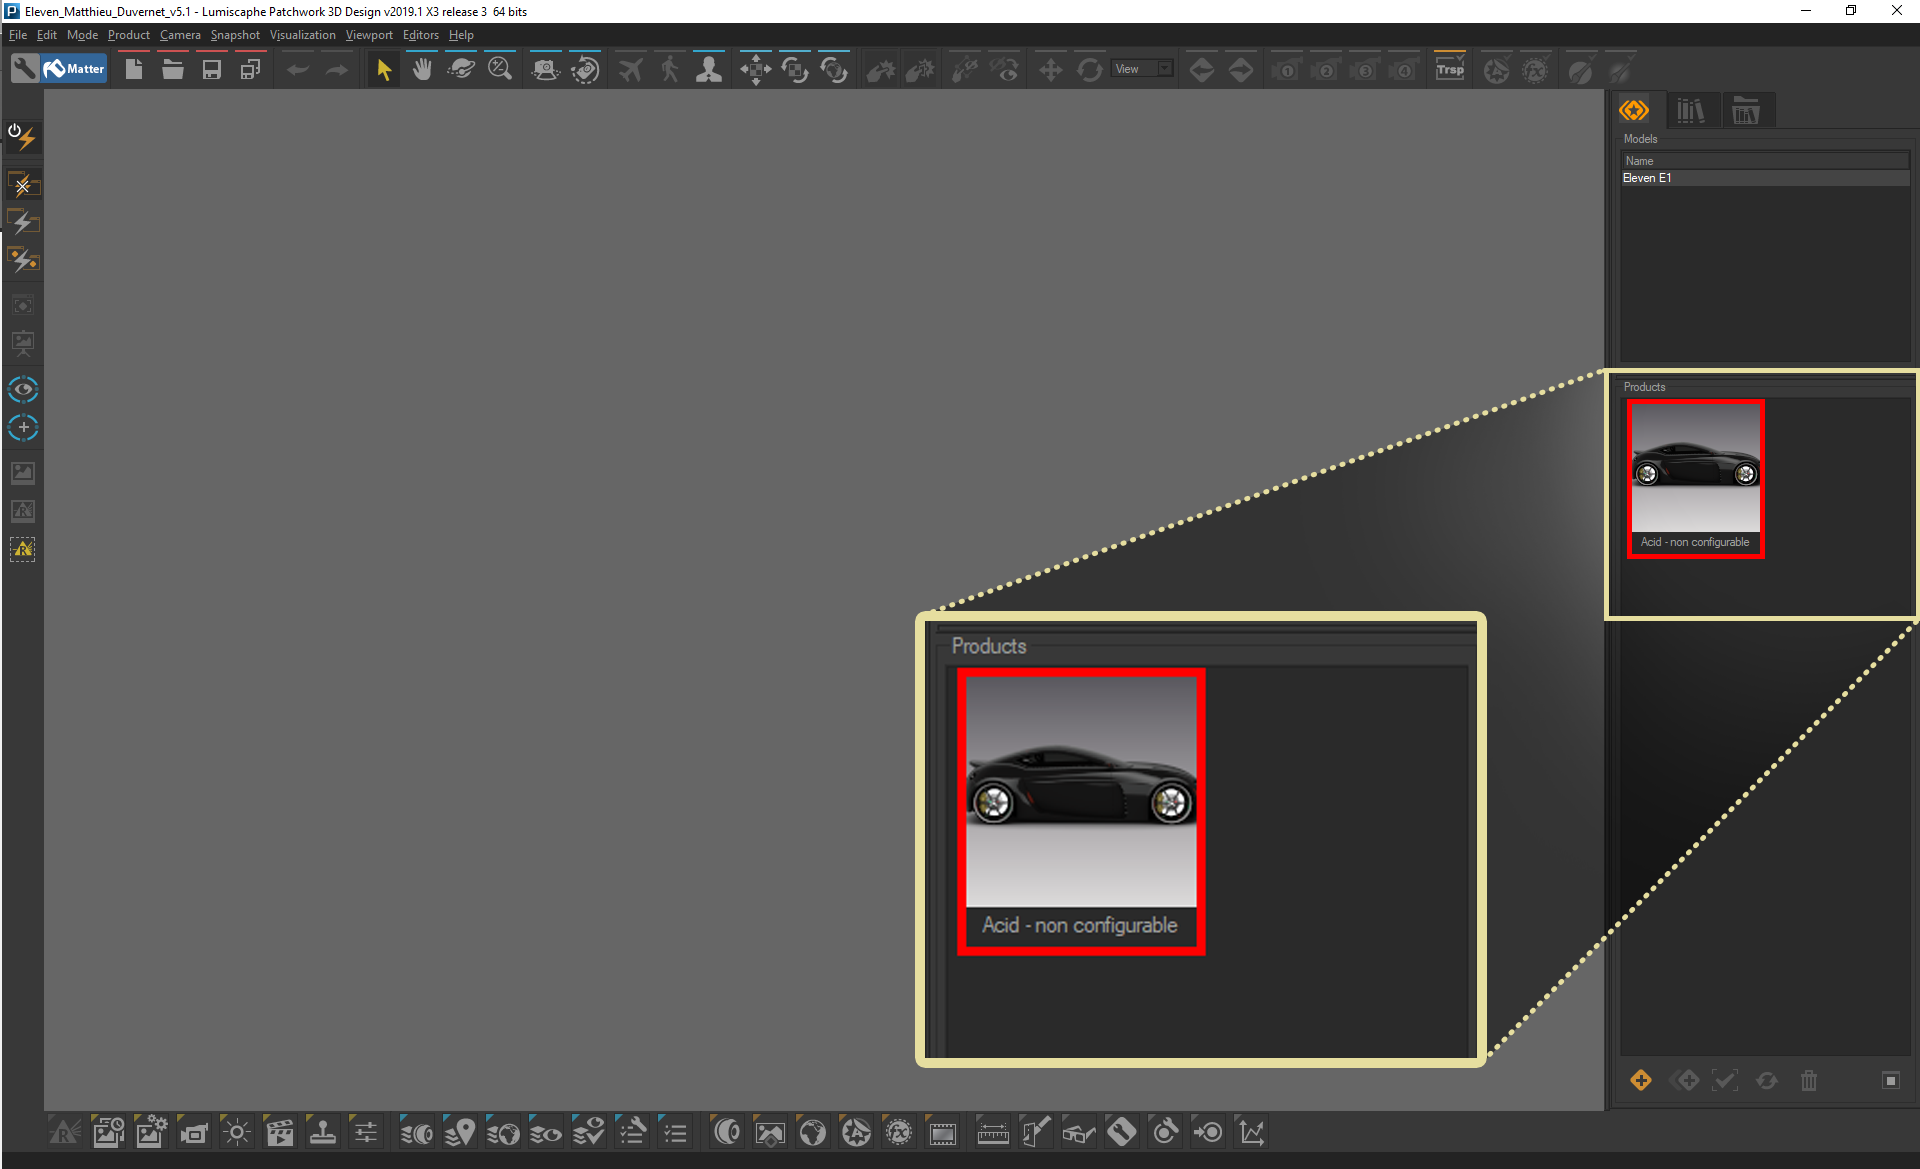The height and width of the screenshot is (1169, 1920).
Task: Undo the last action
Action: [x=298, y=69]
